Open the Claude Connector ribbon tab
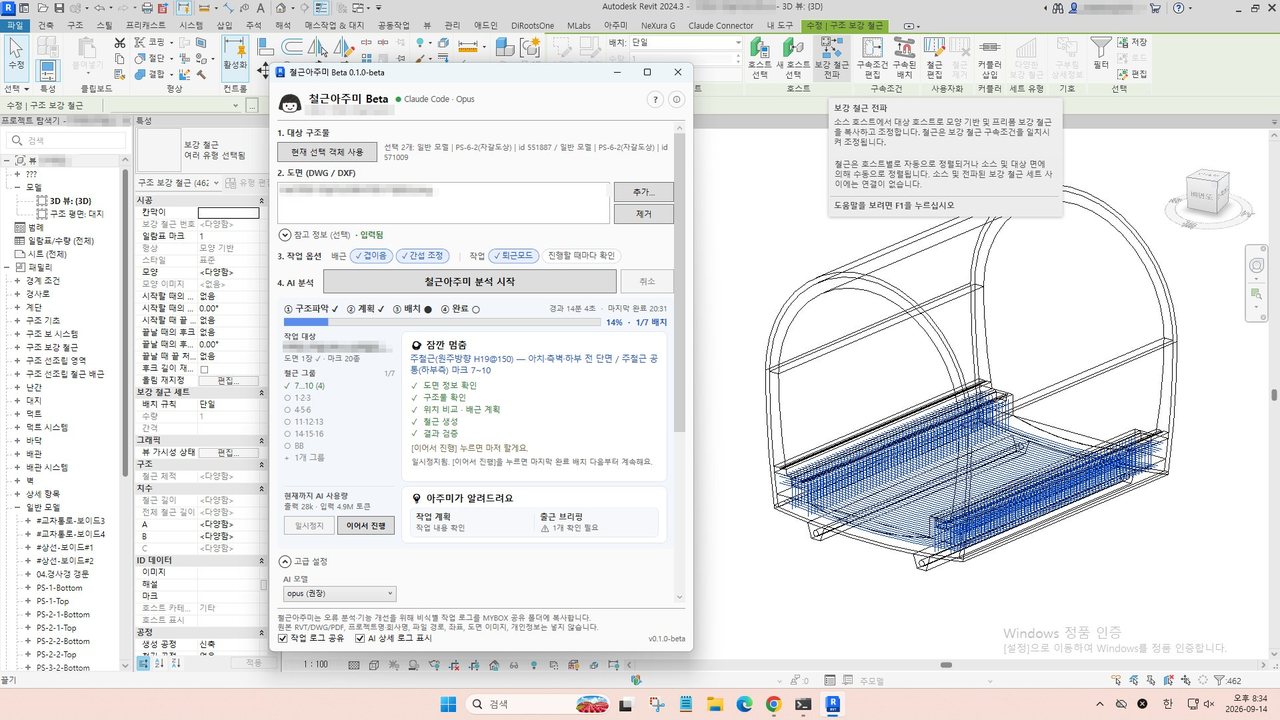This screenshot has height=720, width=1280. [722, 25]
